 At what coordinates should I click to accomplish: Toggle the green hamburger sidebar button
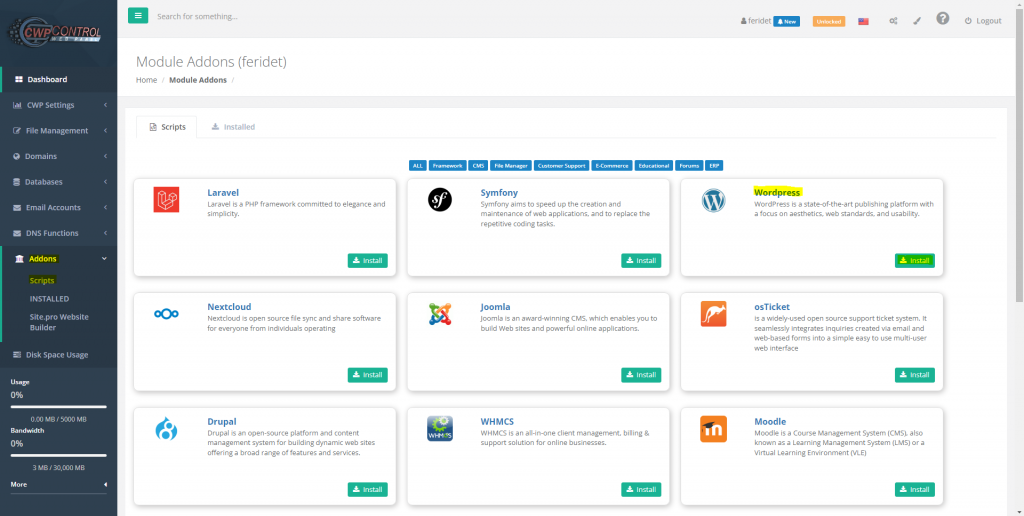point(138,16)
